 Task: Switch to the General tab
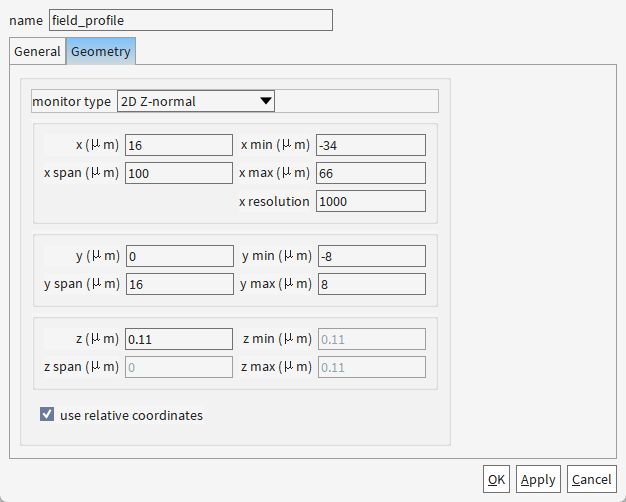pyautogui.click(x=38, y=52)
